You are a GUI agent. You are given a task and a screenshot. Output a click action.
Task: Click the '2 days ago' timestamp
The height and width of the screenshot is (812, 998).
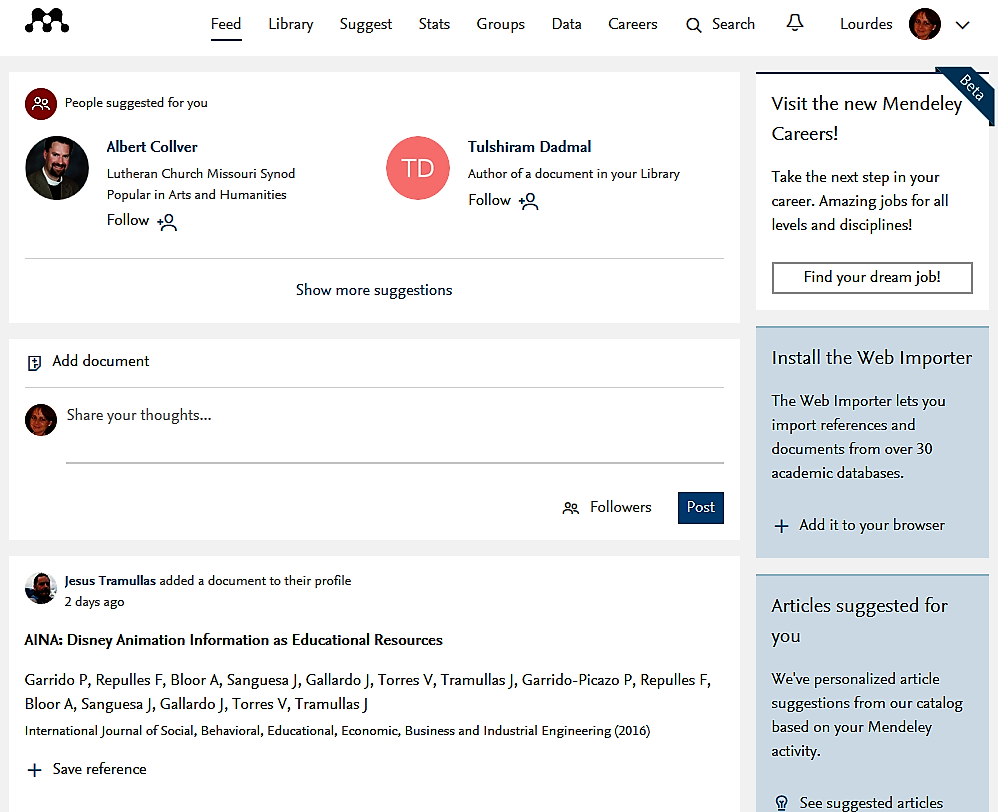pos(94,602)
